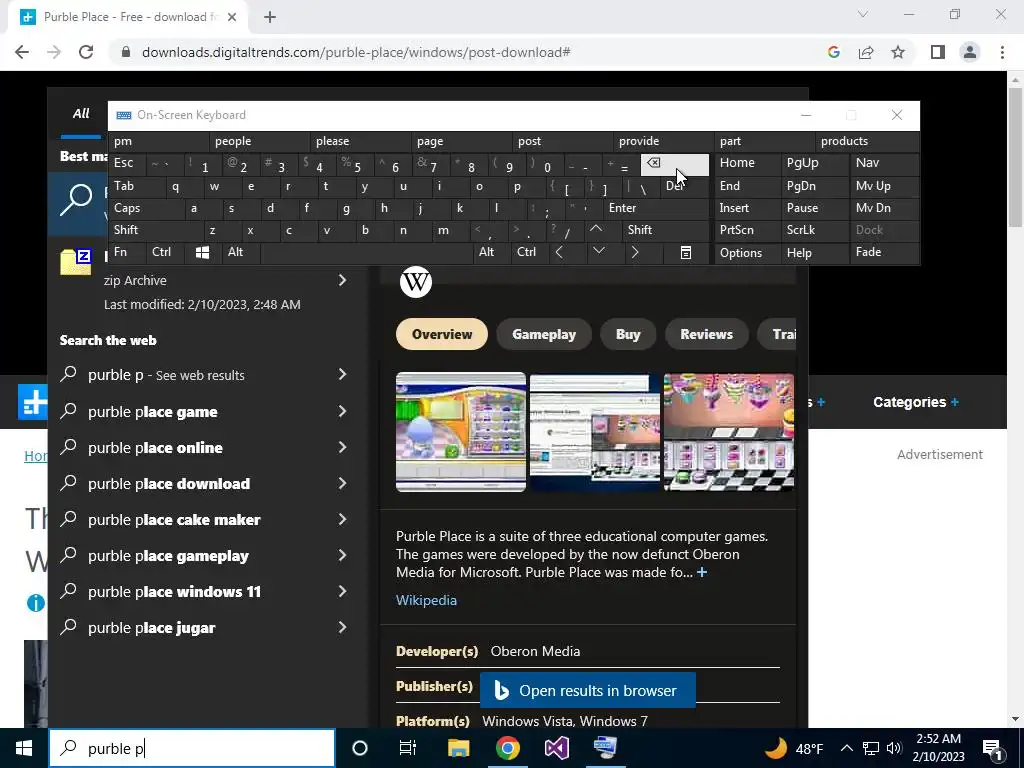Open Visual Studio from taskbar

[556, 748]
